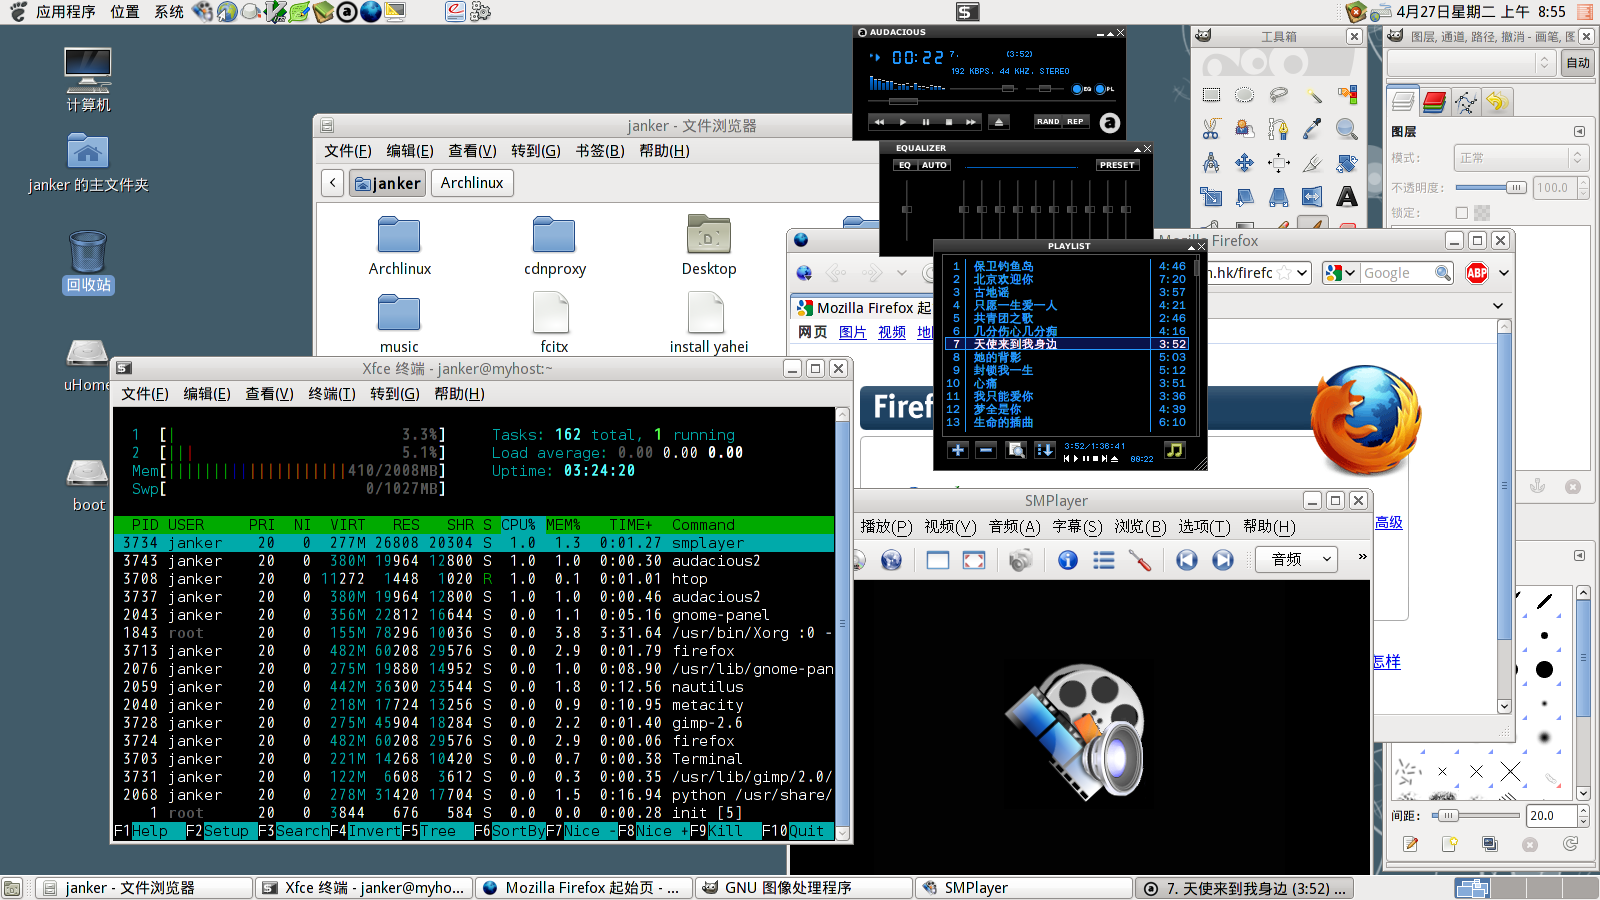Switch to GIMP channels tab
Screen dimensions: 1600x900
(1434, 101)
